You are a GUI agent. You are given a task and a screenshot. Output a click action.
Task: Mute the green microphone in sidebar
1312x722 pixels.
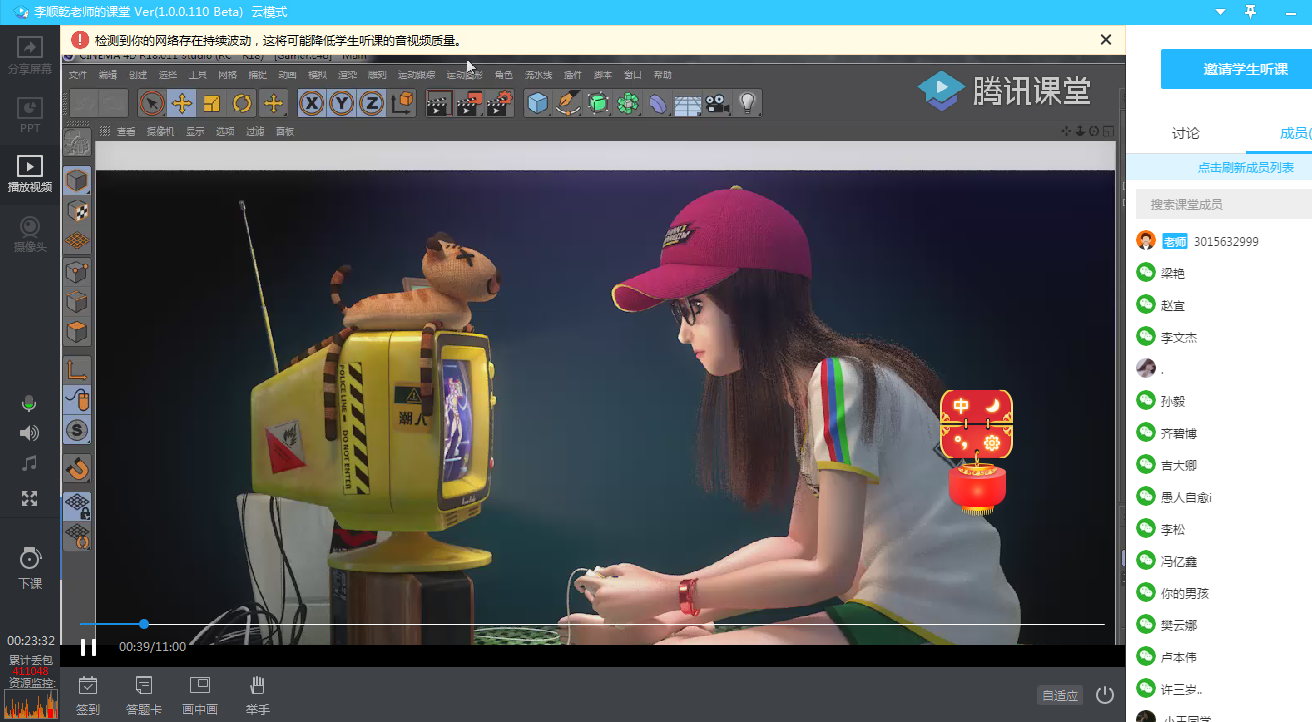pyautogui.click(x=29, y=403)
